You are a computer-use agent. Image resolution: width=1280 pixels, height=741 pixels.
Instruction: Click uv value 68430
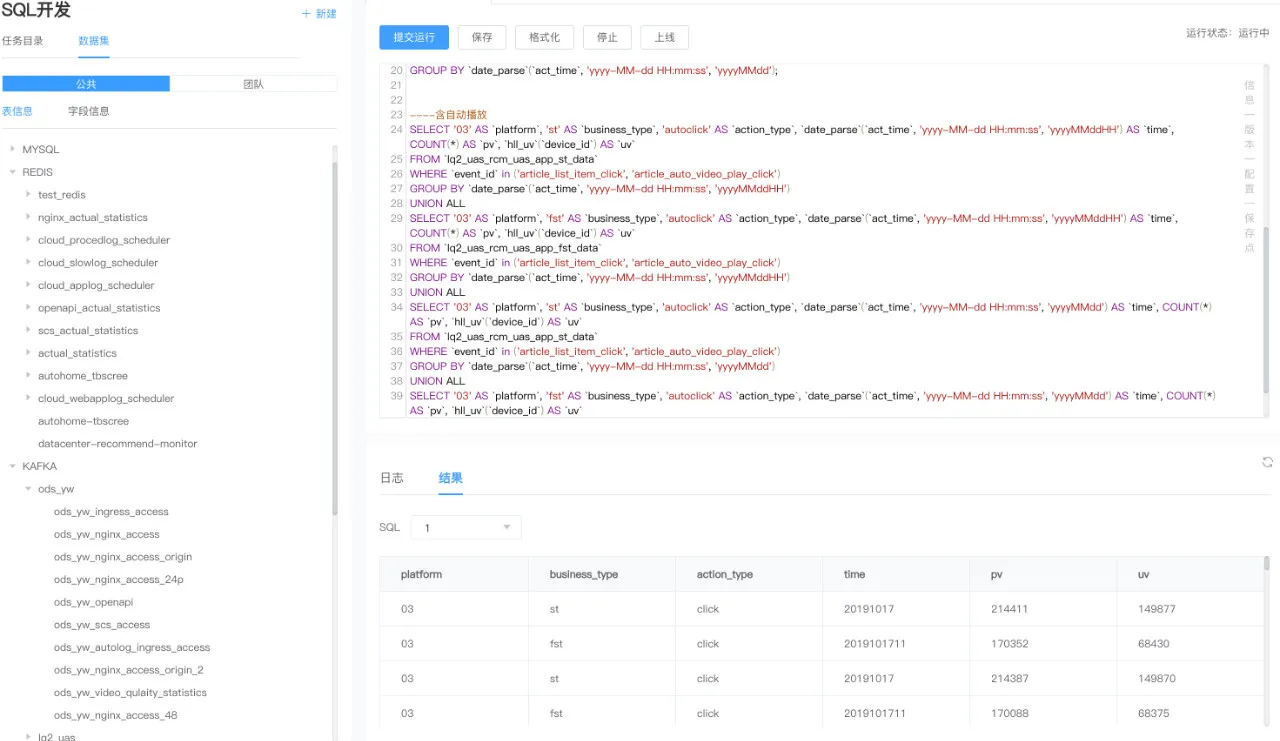coord(1154,644)
